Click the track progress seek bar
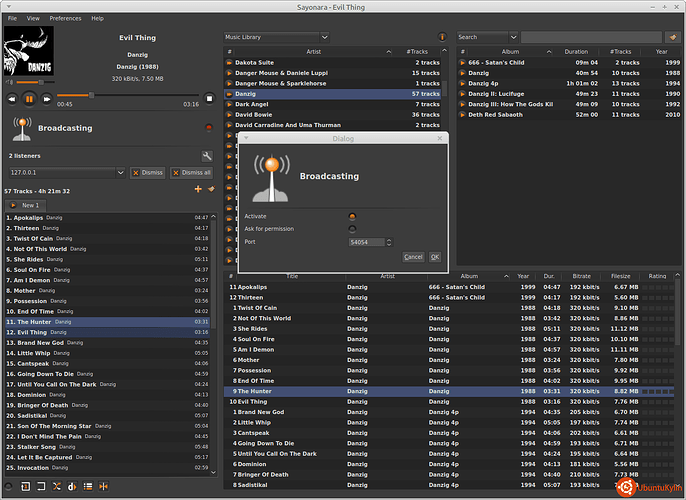The image size is (686, 500). (x=127, y=95)
